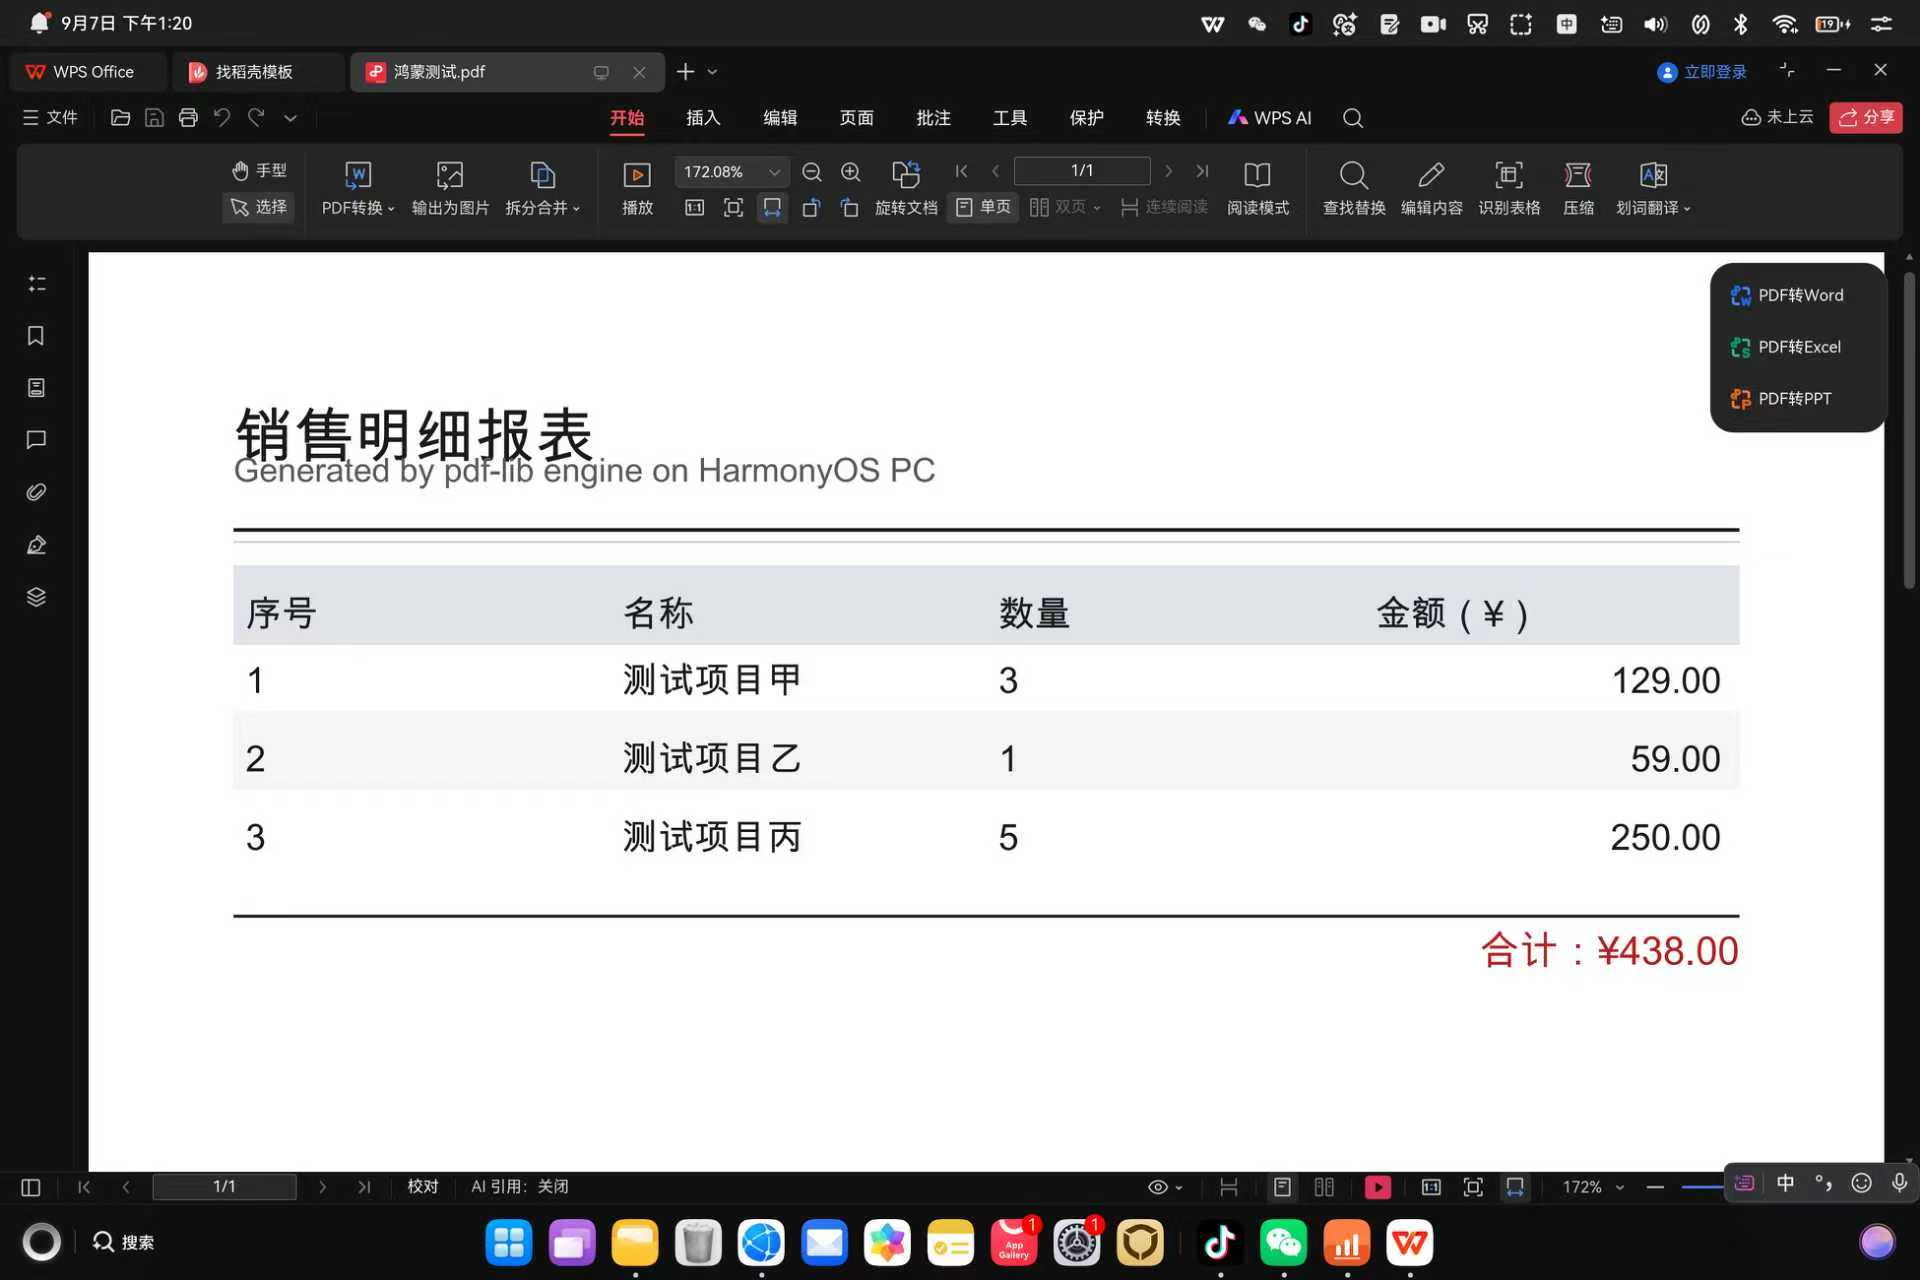Open the attachments paperclip sidebar panel
The height and width of the screenshot is (1280, 1920).
pos(36,492)
